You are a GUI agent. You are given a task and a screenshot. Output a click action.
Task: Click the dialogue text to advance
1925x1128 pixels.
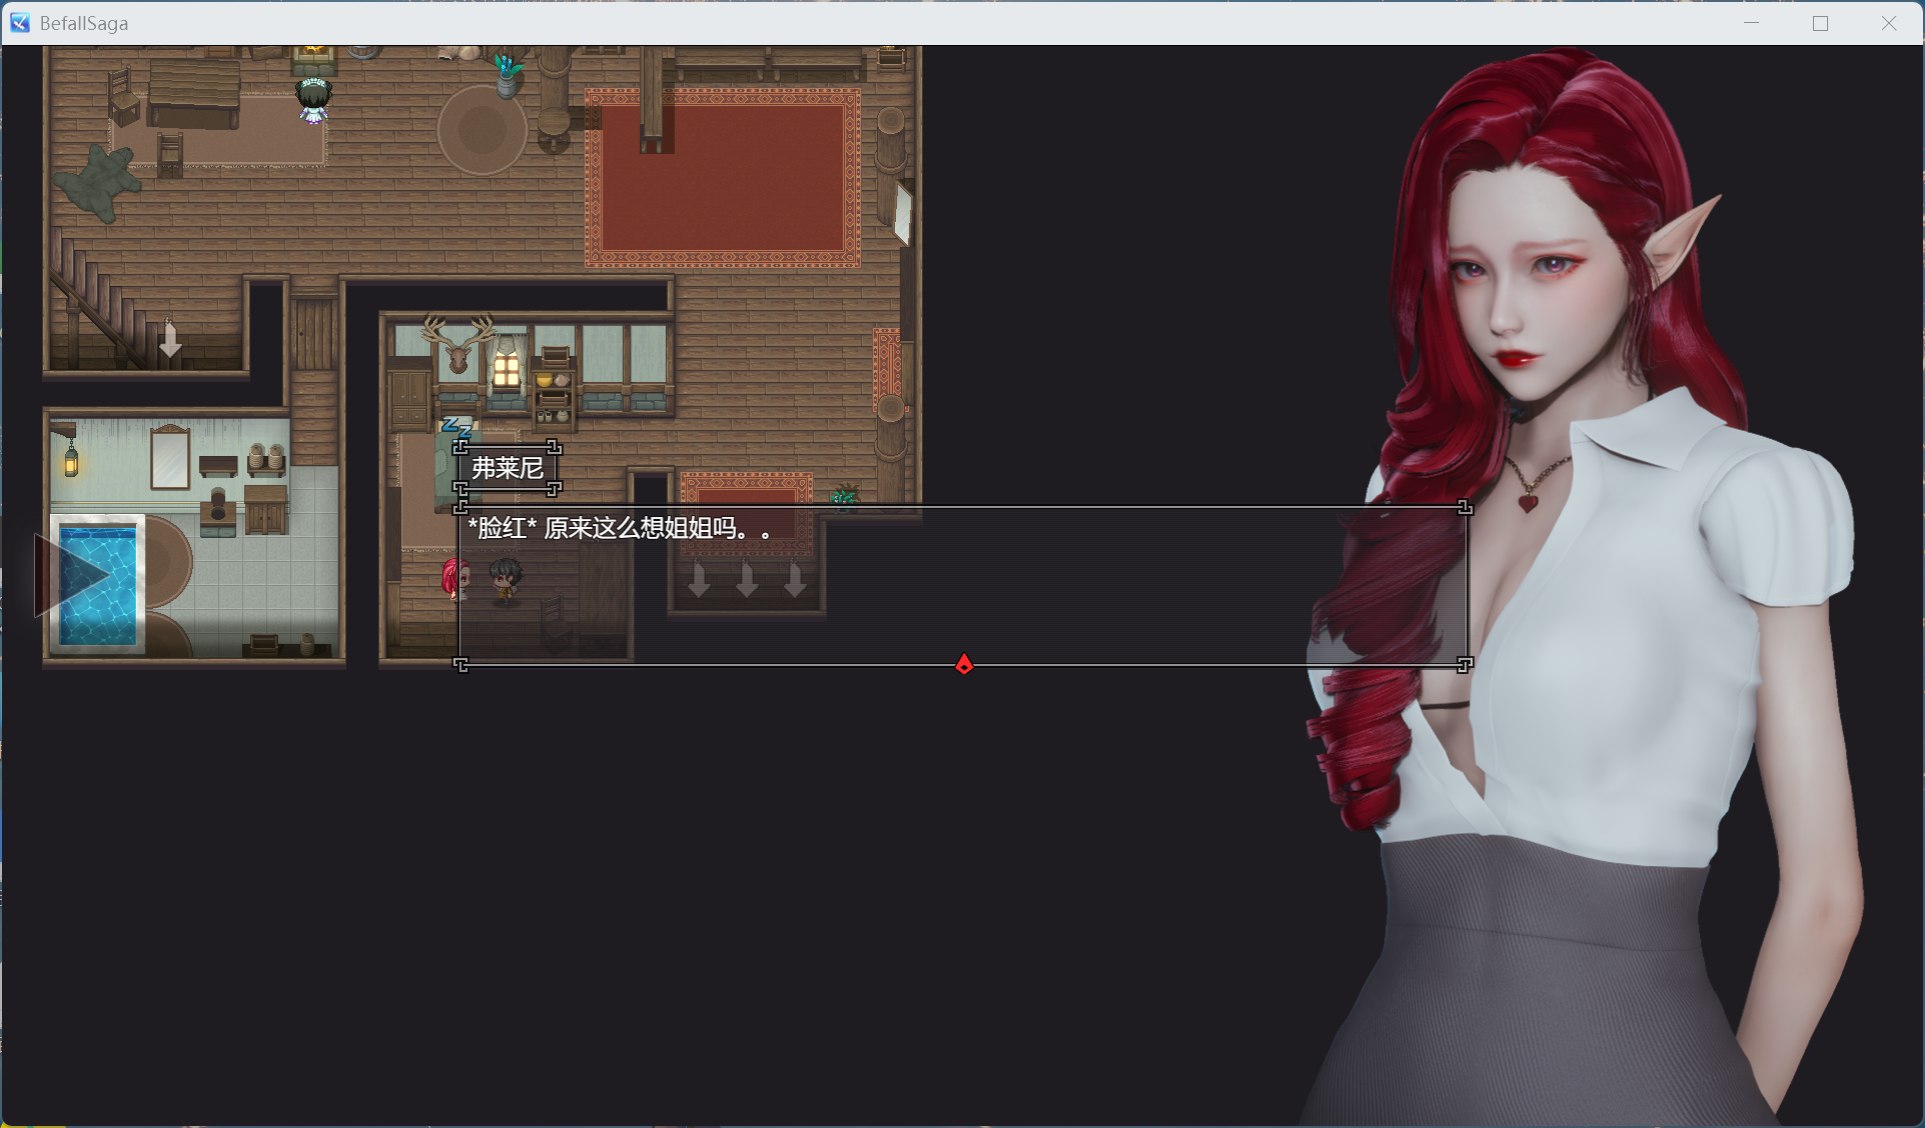click(x=618, y=530)
